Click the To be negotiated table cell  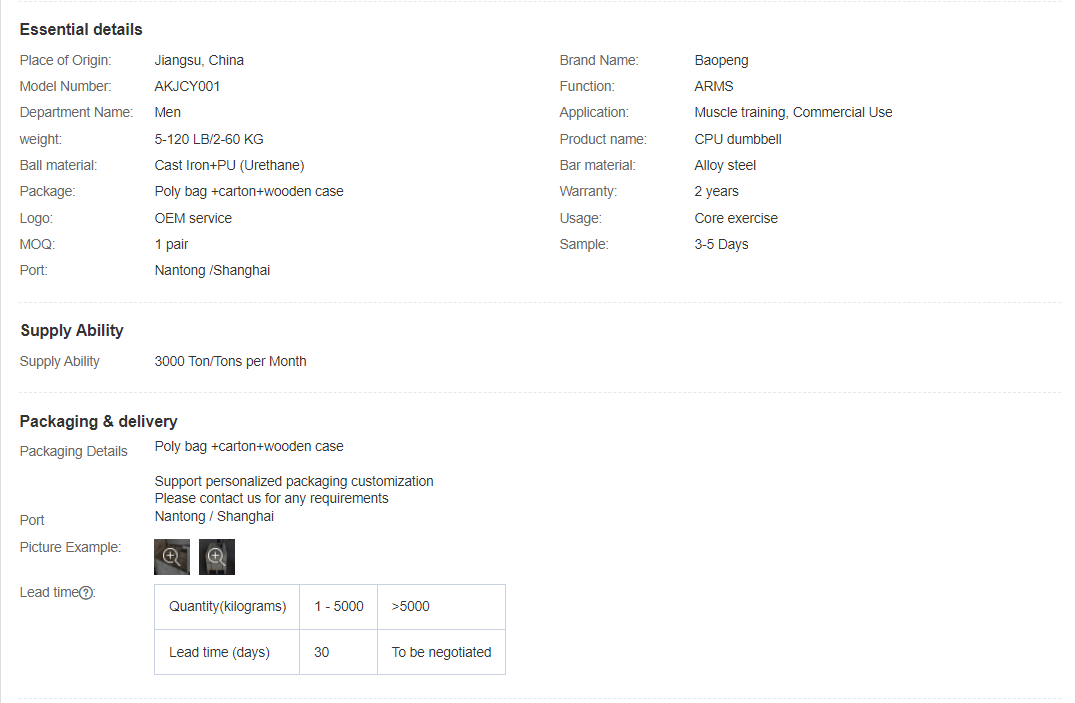click(441, 652)
